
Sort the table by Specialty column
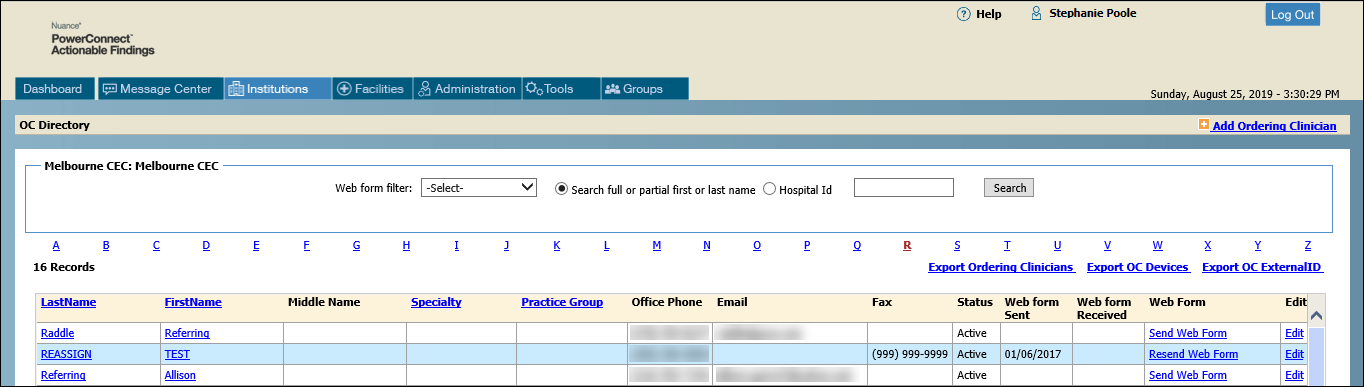436,302
